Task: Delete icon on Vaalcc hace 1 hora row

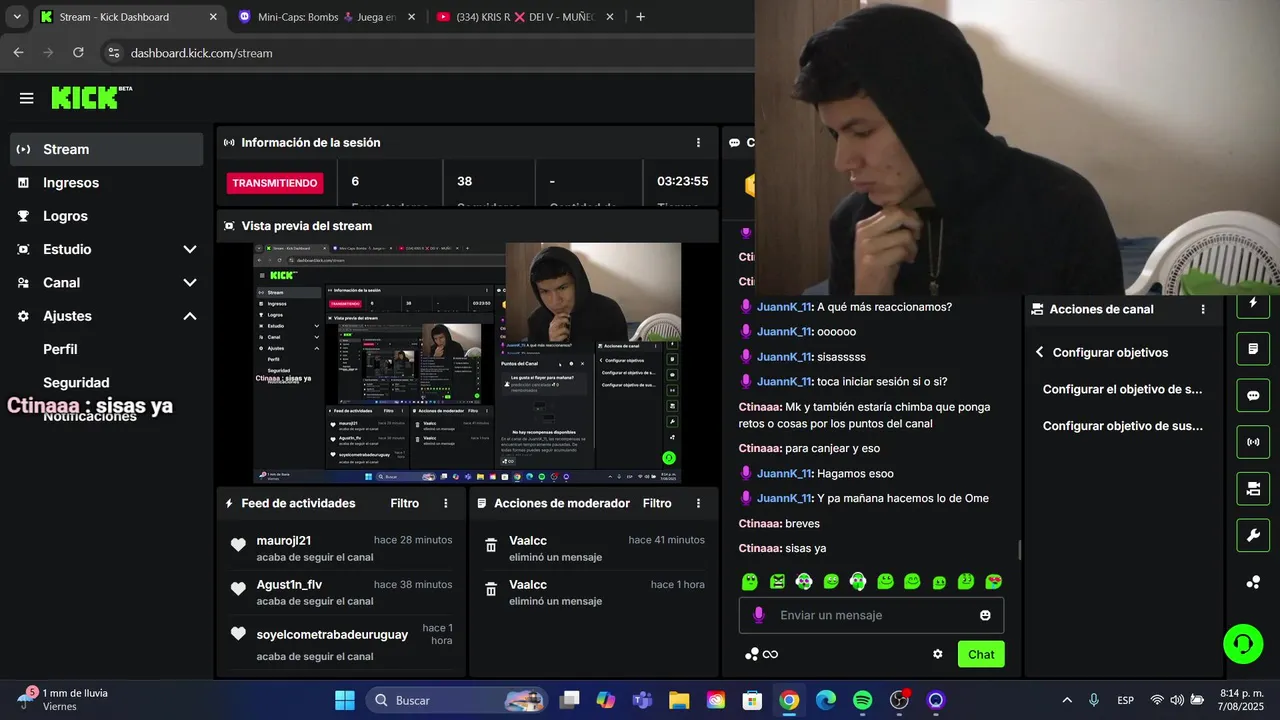Action: pos(491,590)
